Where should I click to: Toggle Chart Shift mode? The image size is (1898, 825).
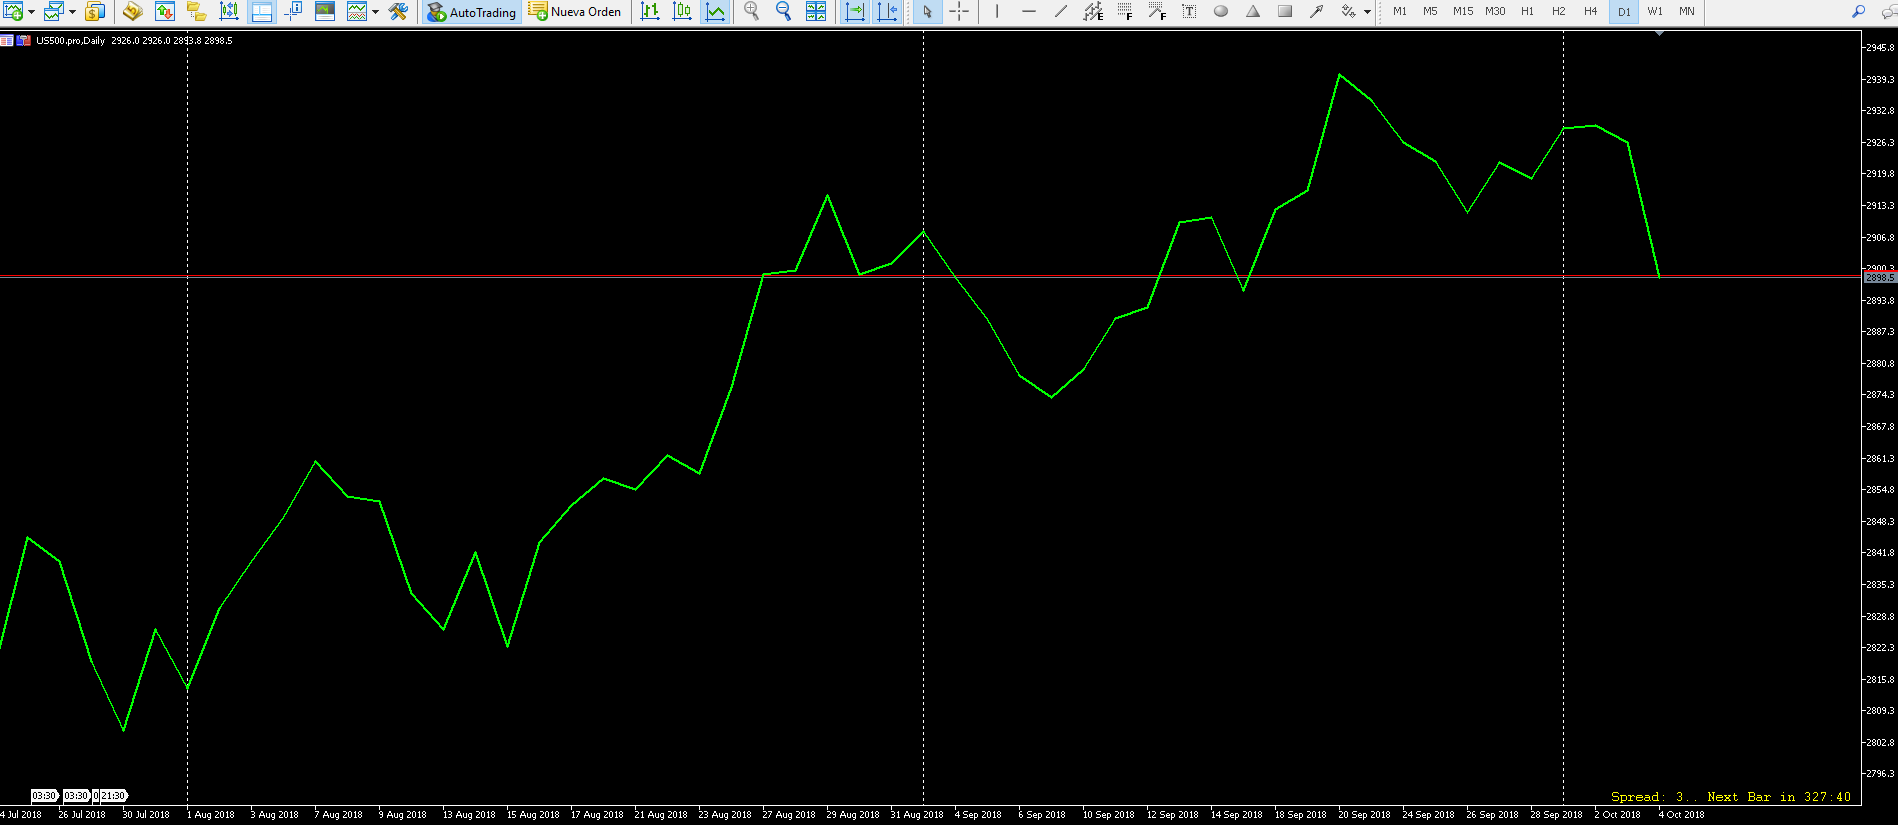tap(887, 12)
